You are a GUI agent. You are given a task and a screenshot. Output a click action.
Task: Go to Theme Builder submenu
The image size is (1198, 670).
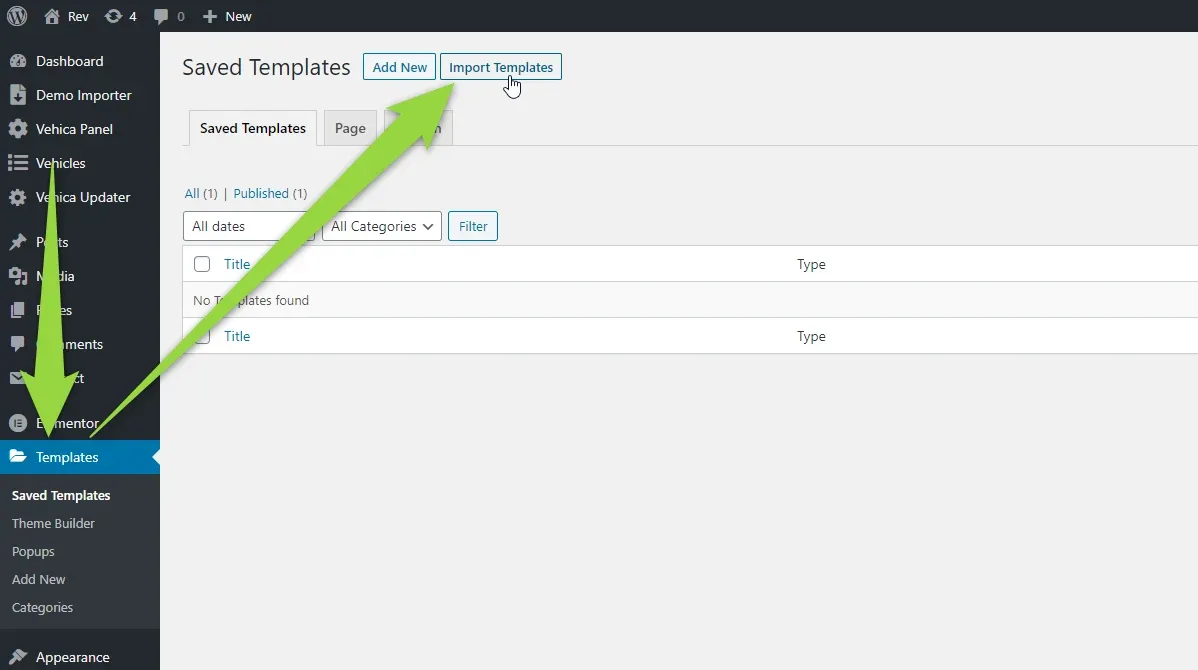coord(53,523)
